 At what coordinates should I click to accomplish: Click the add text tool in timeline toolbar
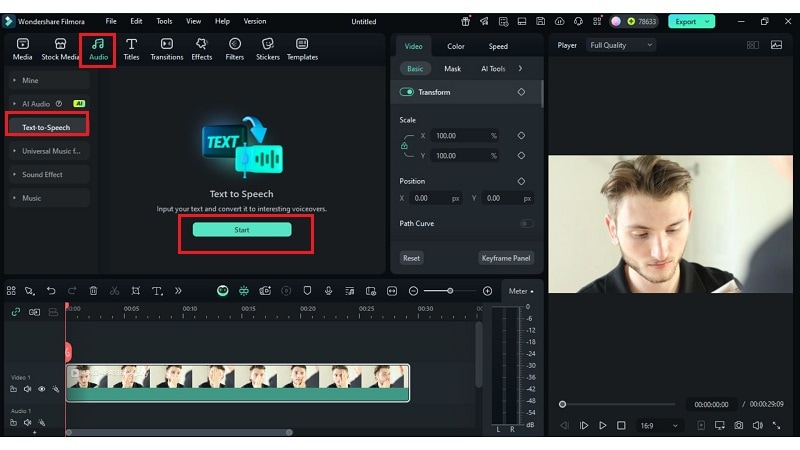click(x=157, y=291)
